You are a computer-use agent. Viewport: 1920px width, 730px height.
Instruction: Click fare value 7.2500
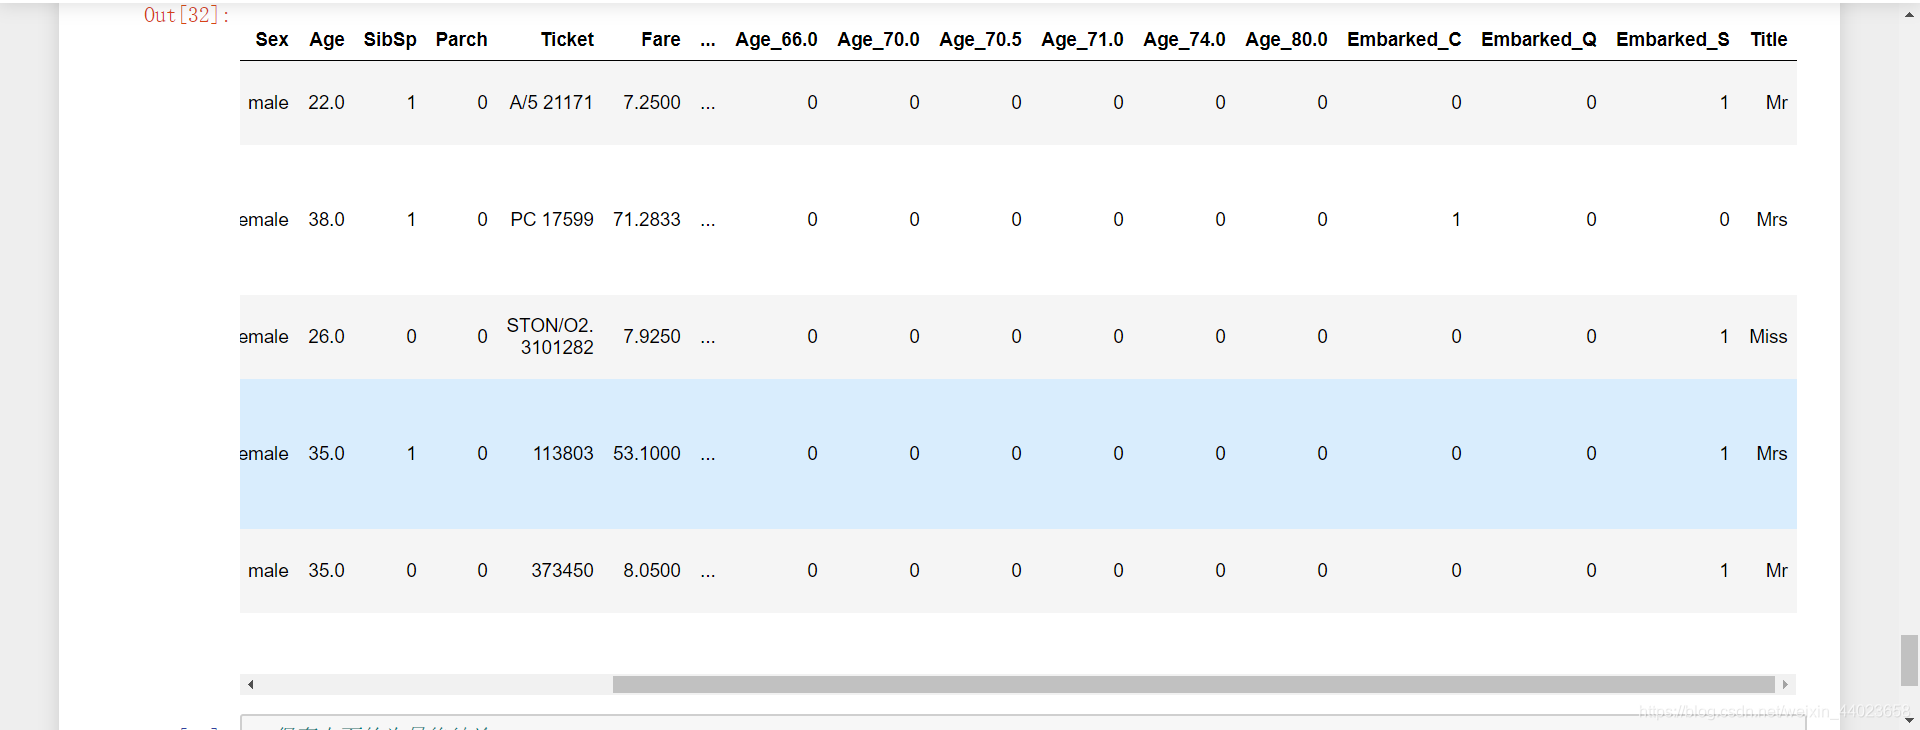(x=652, y=103)
